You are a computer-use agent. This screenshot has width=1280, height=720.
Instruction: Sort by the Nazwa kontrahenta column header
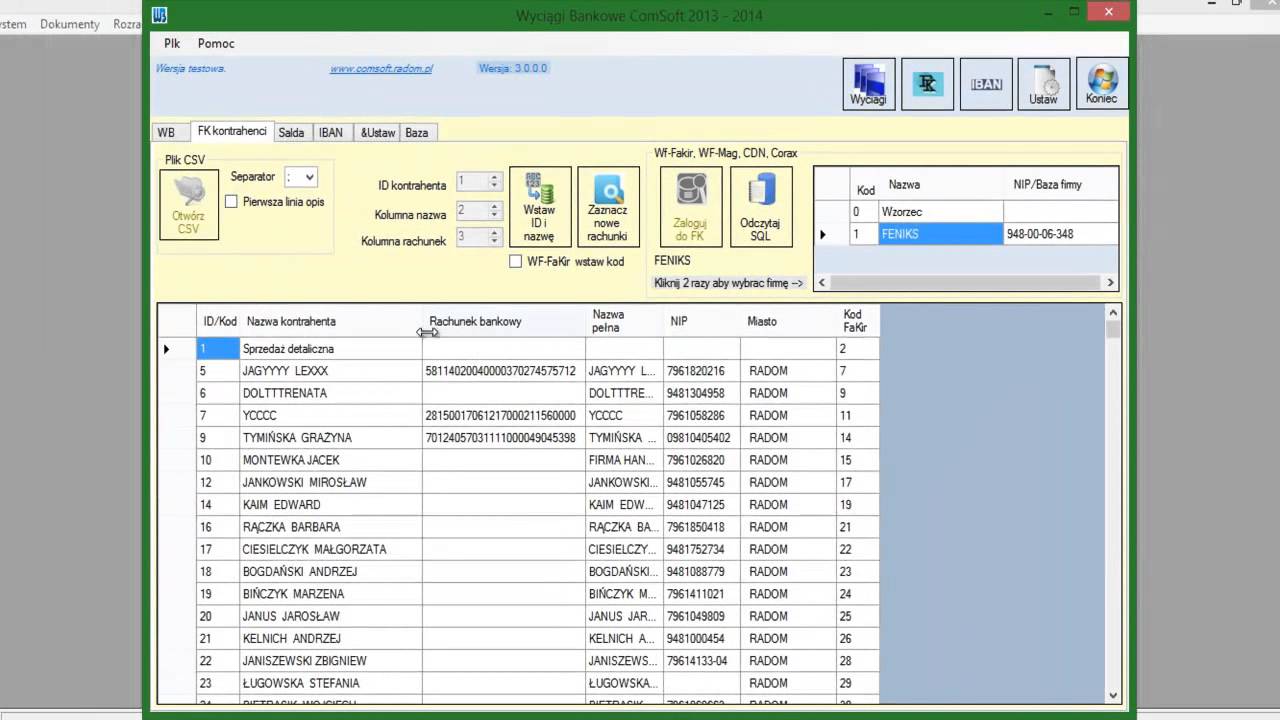[331, 322]
